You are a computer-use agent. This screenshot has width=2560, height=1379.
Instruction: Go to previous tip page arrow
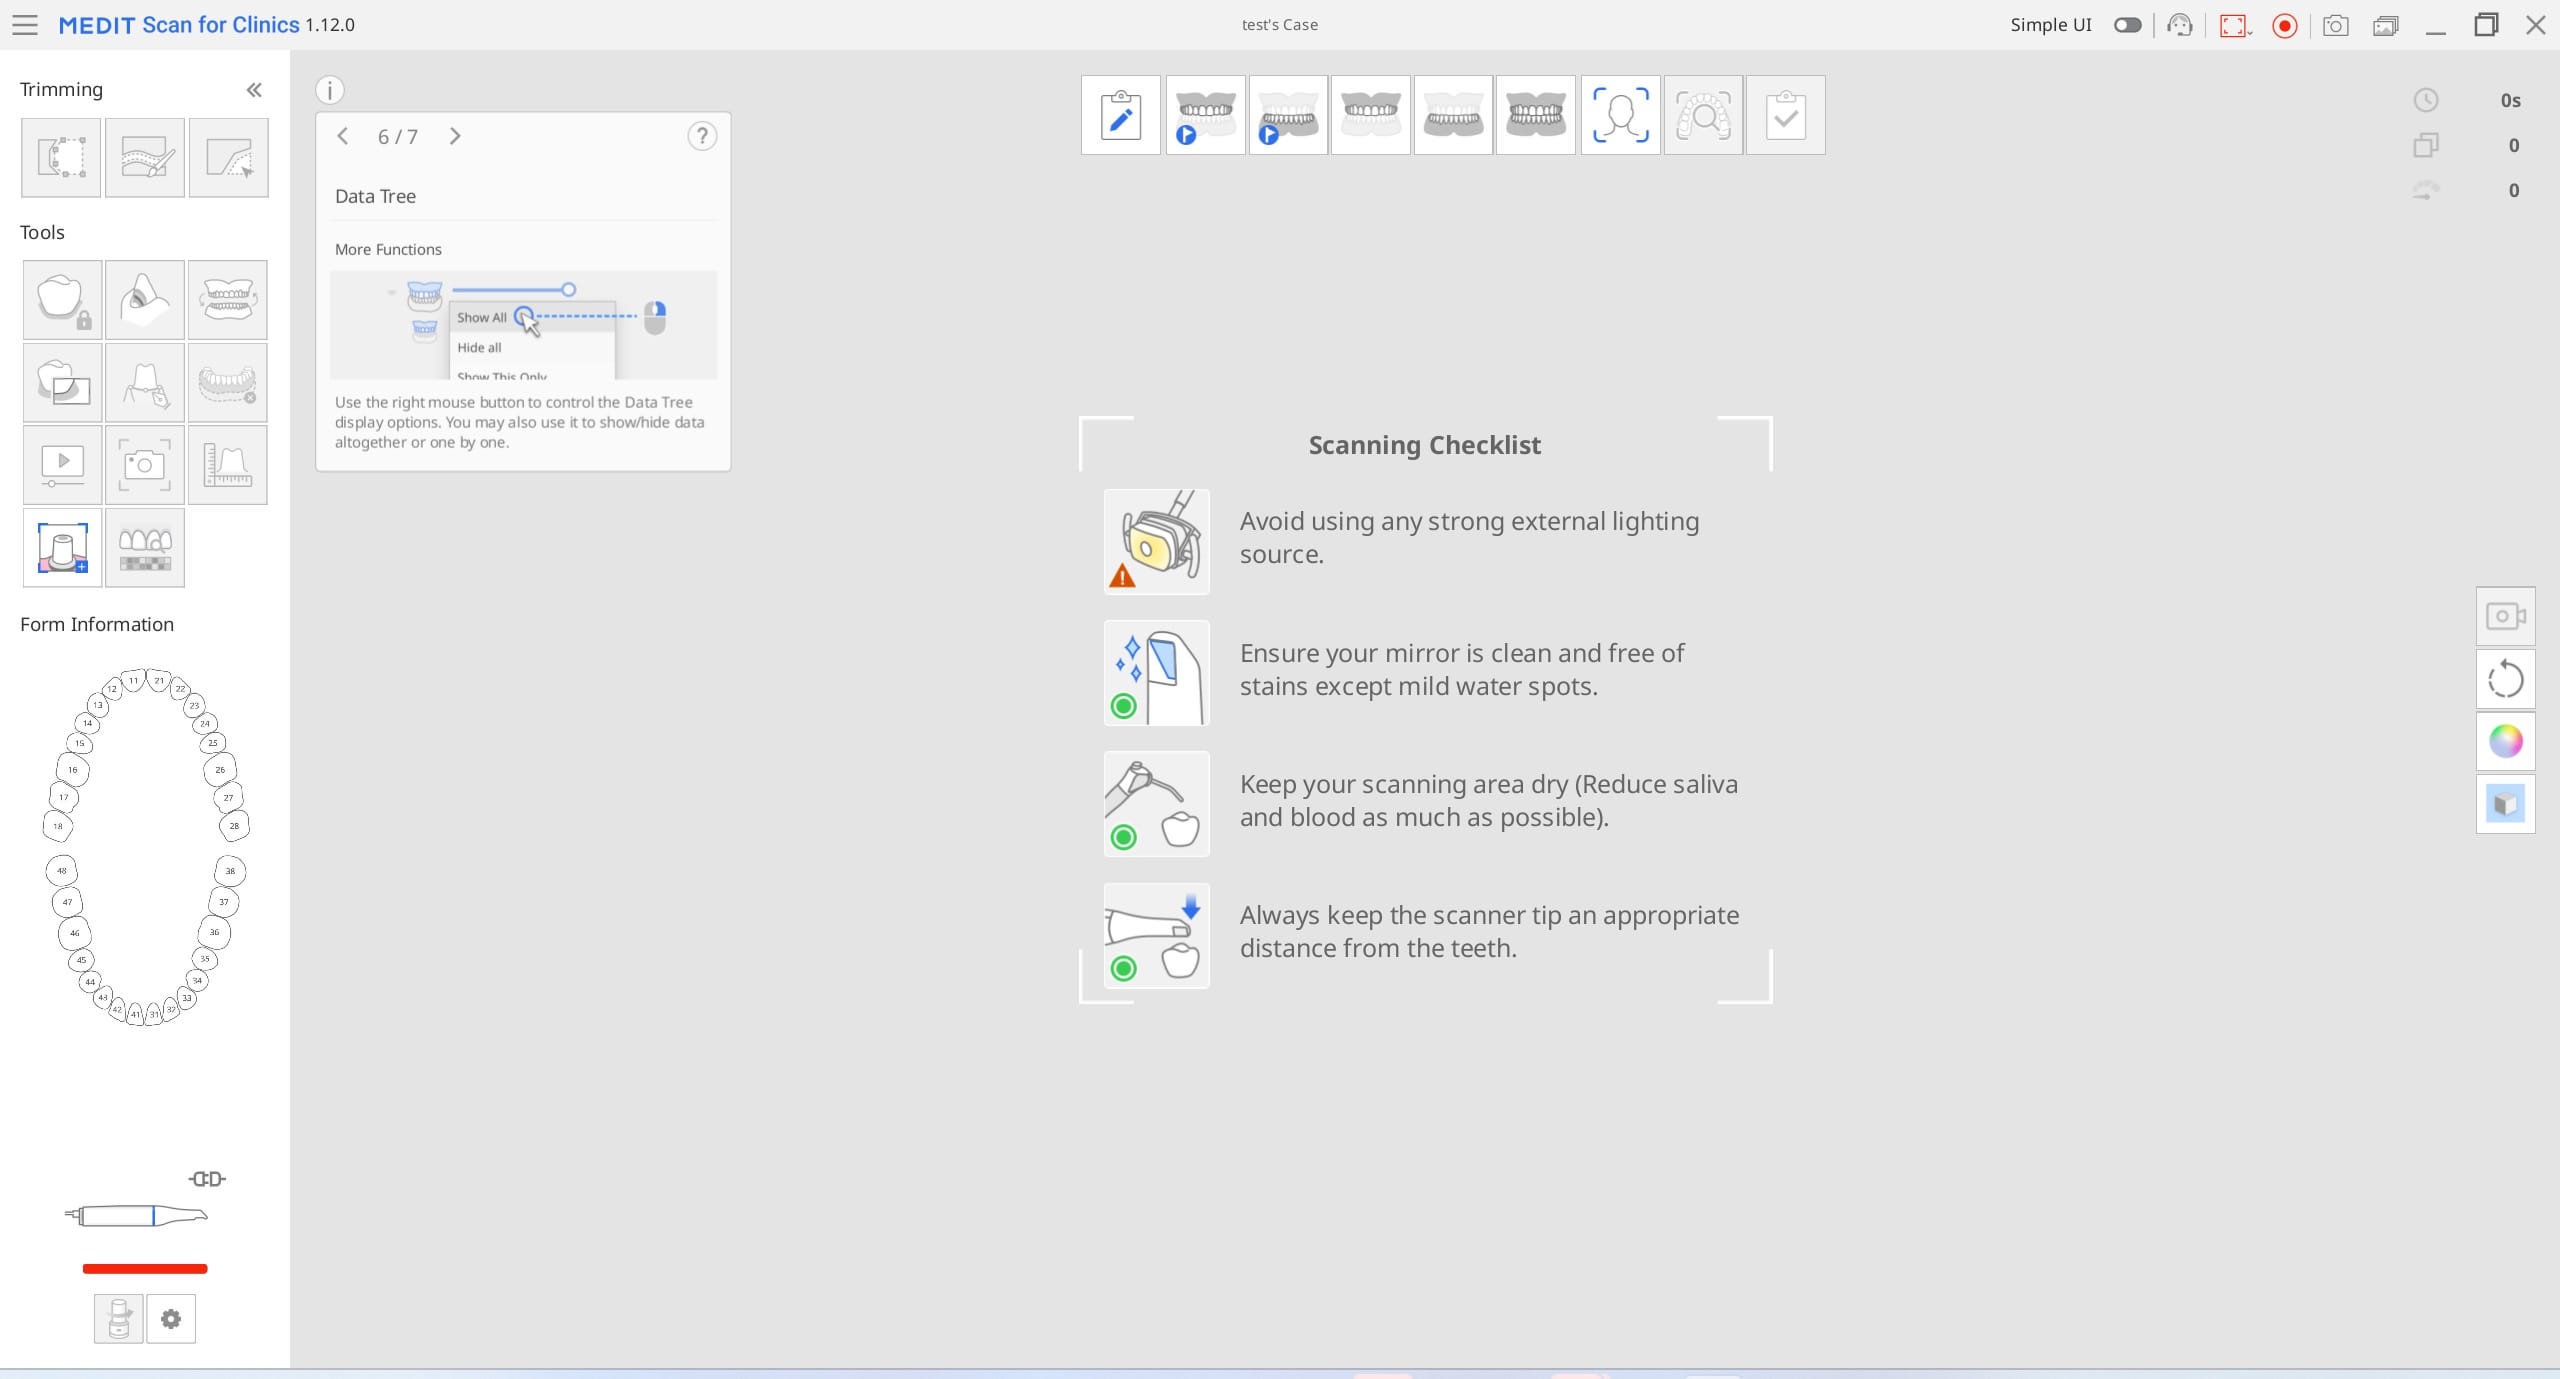[x=343, y=136]
